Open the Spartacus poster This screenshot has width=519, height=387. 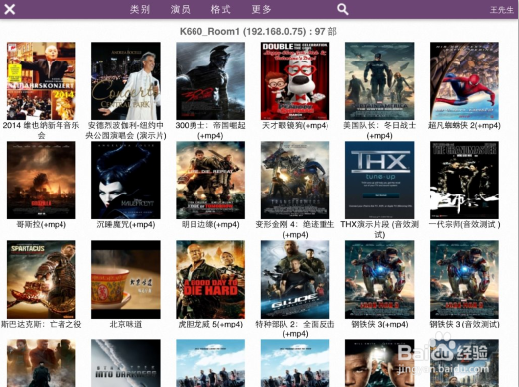pos(41,279)
